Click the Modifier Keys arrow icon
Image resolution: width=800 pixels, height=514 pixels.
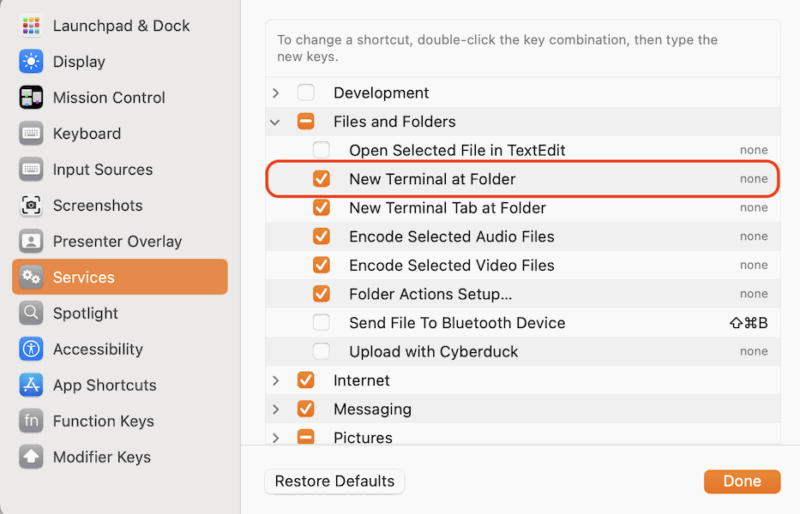(x=31, y=457)
